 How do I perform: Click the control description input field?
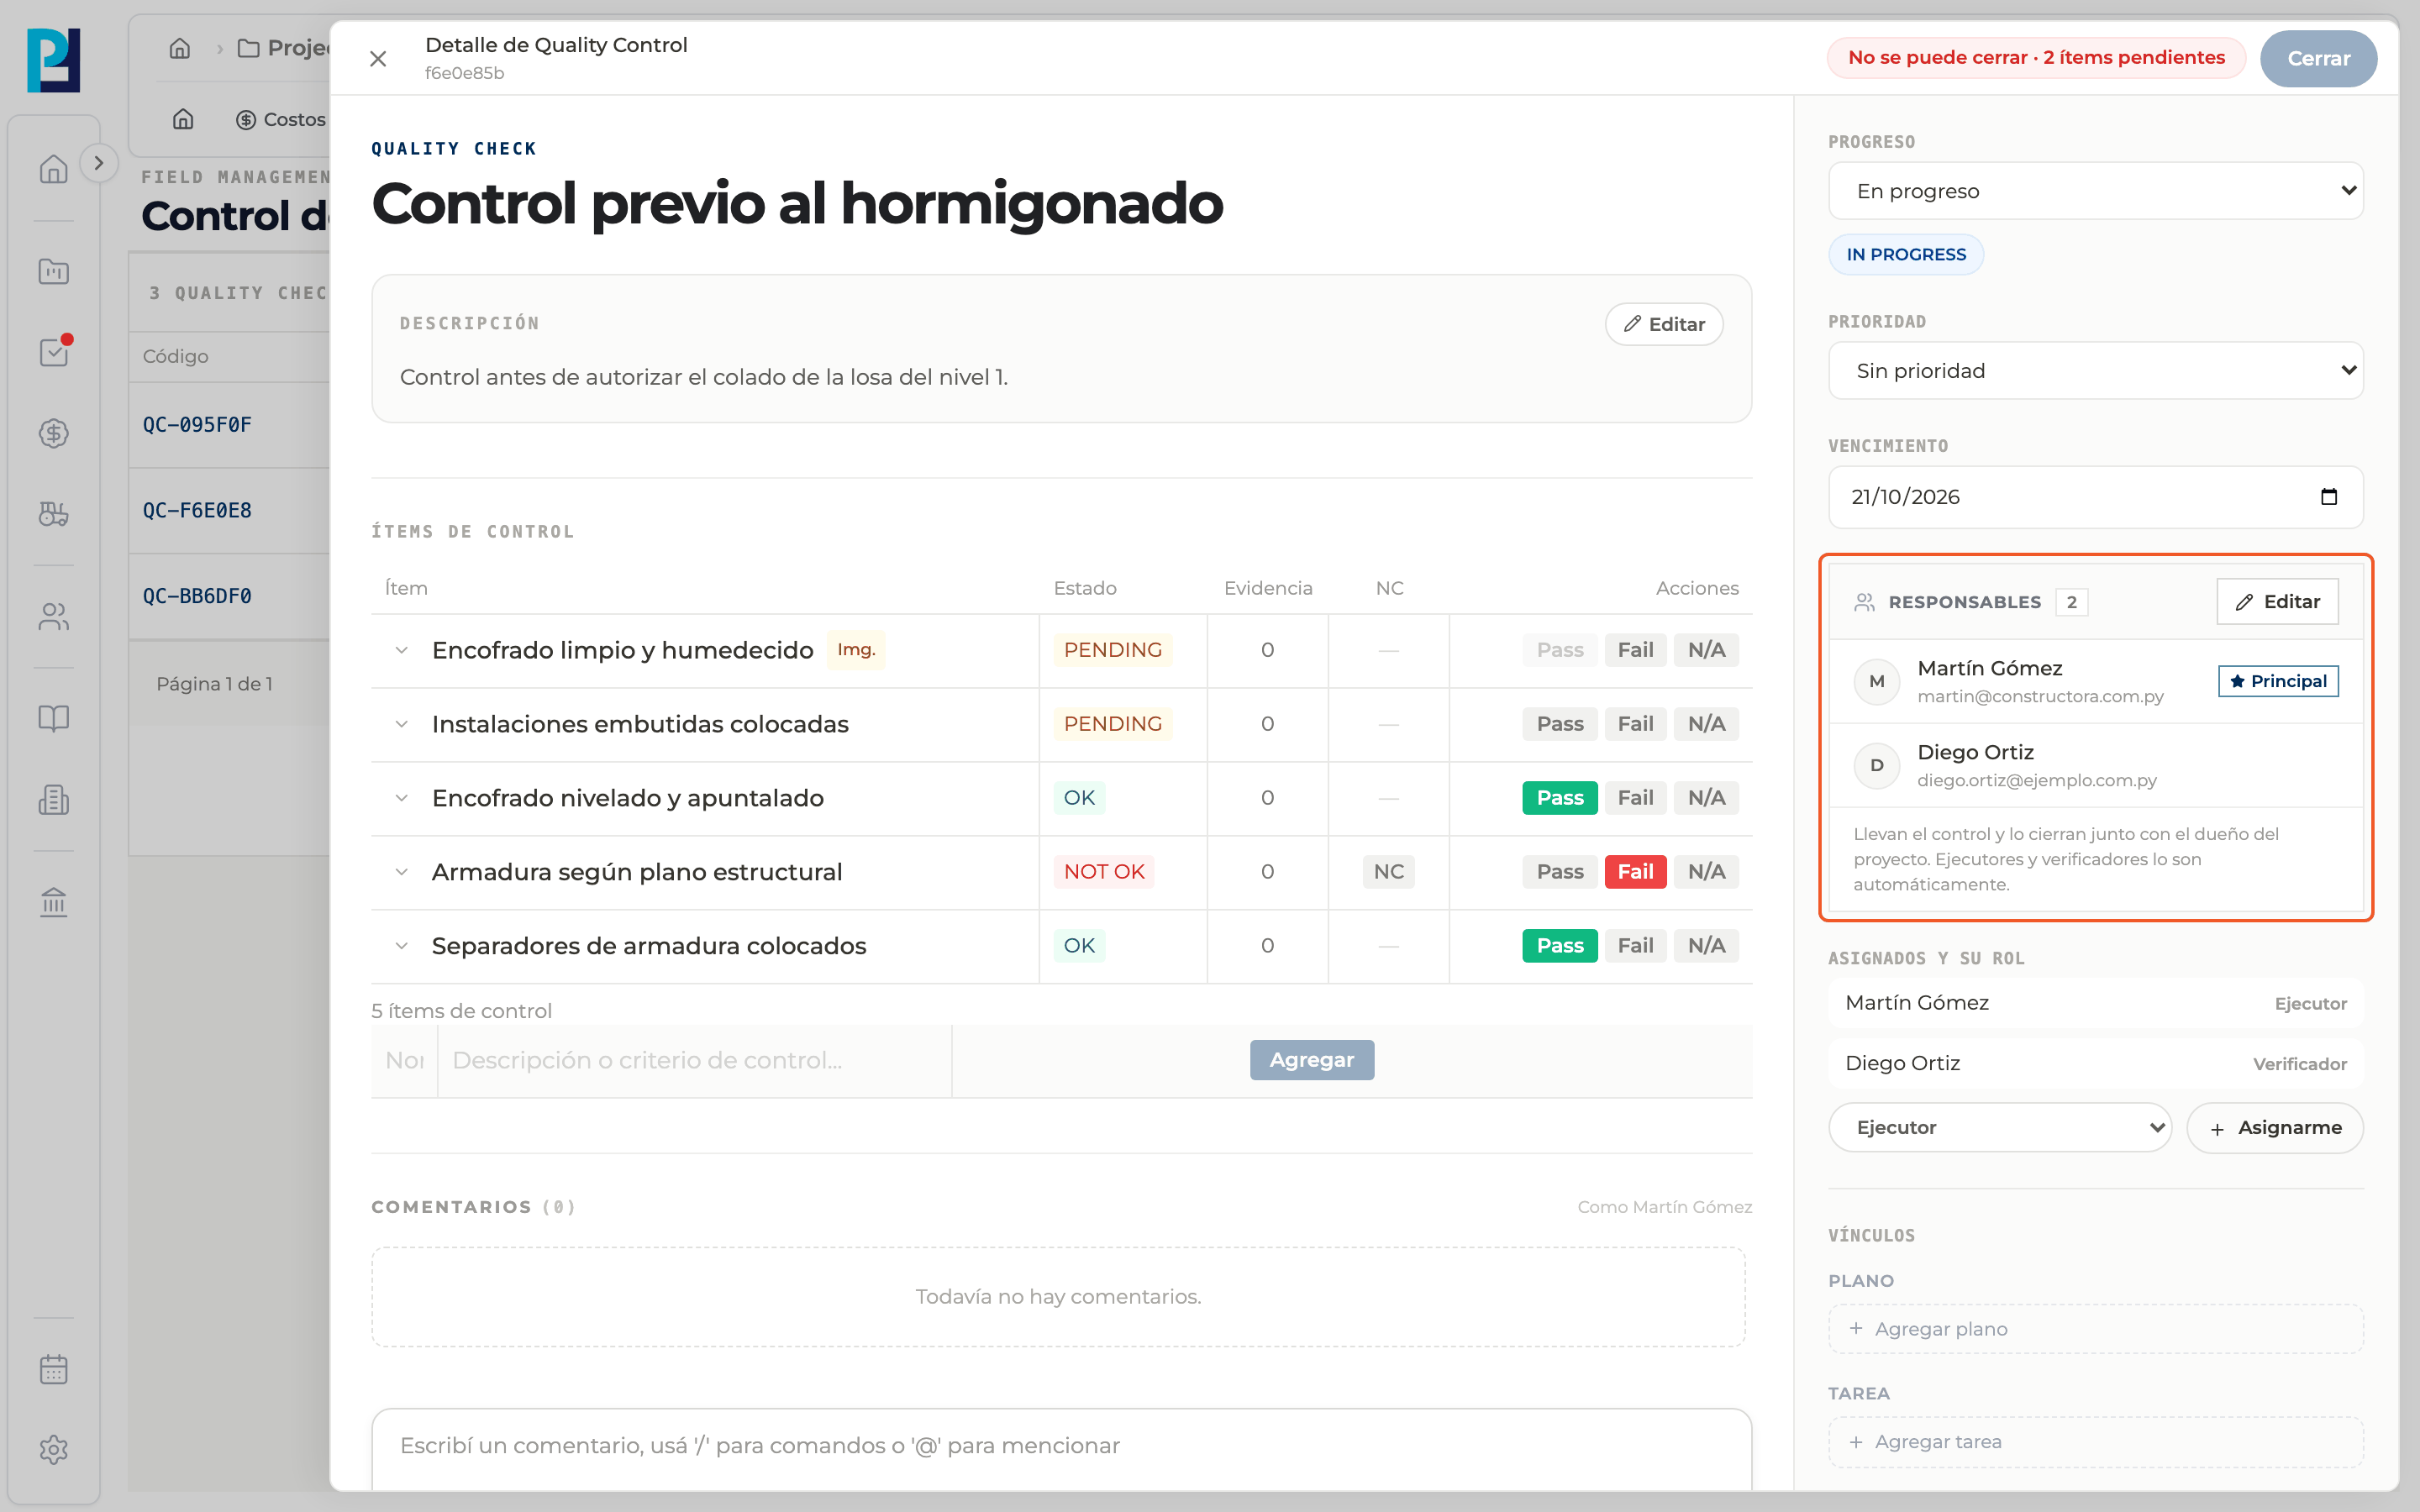pos(694,1061)
